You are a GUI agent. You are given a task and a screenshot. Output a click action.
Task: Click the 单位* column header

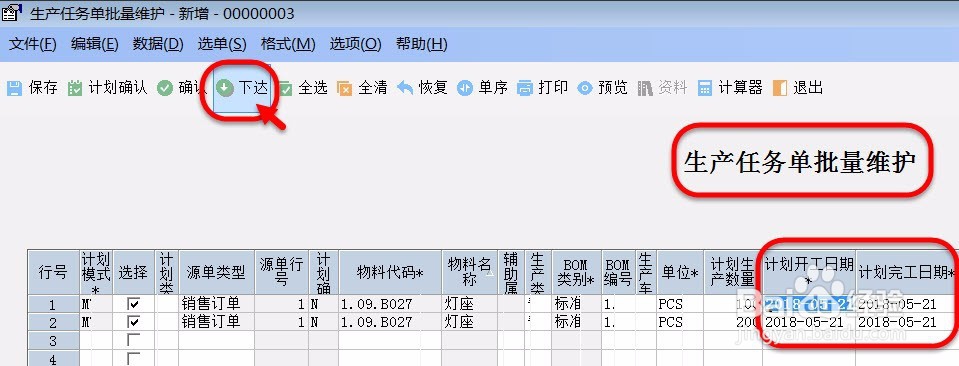679,272
